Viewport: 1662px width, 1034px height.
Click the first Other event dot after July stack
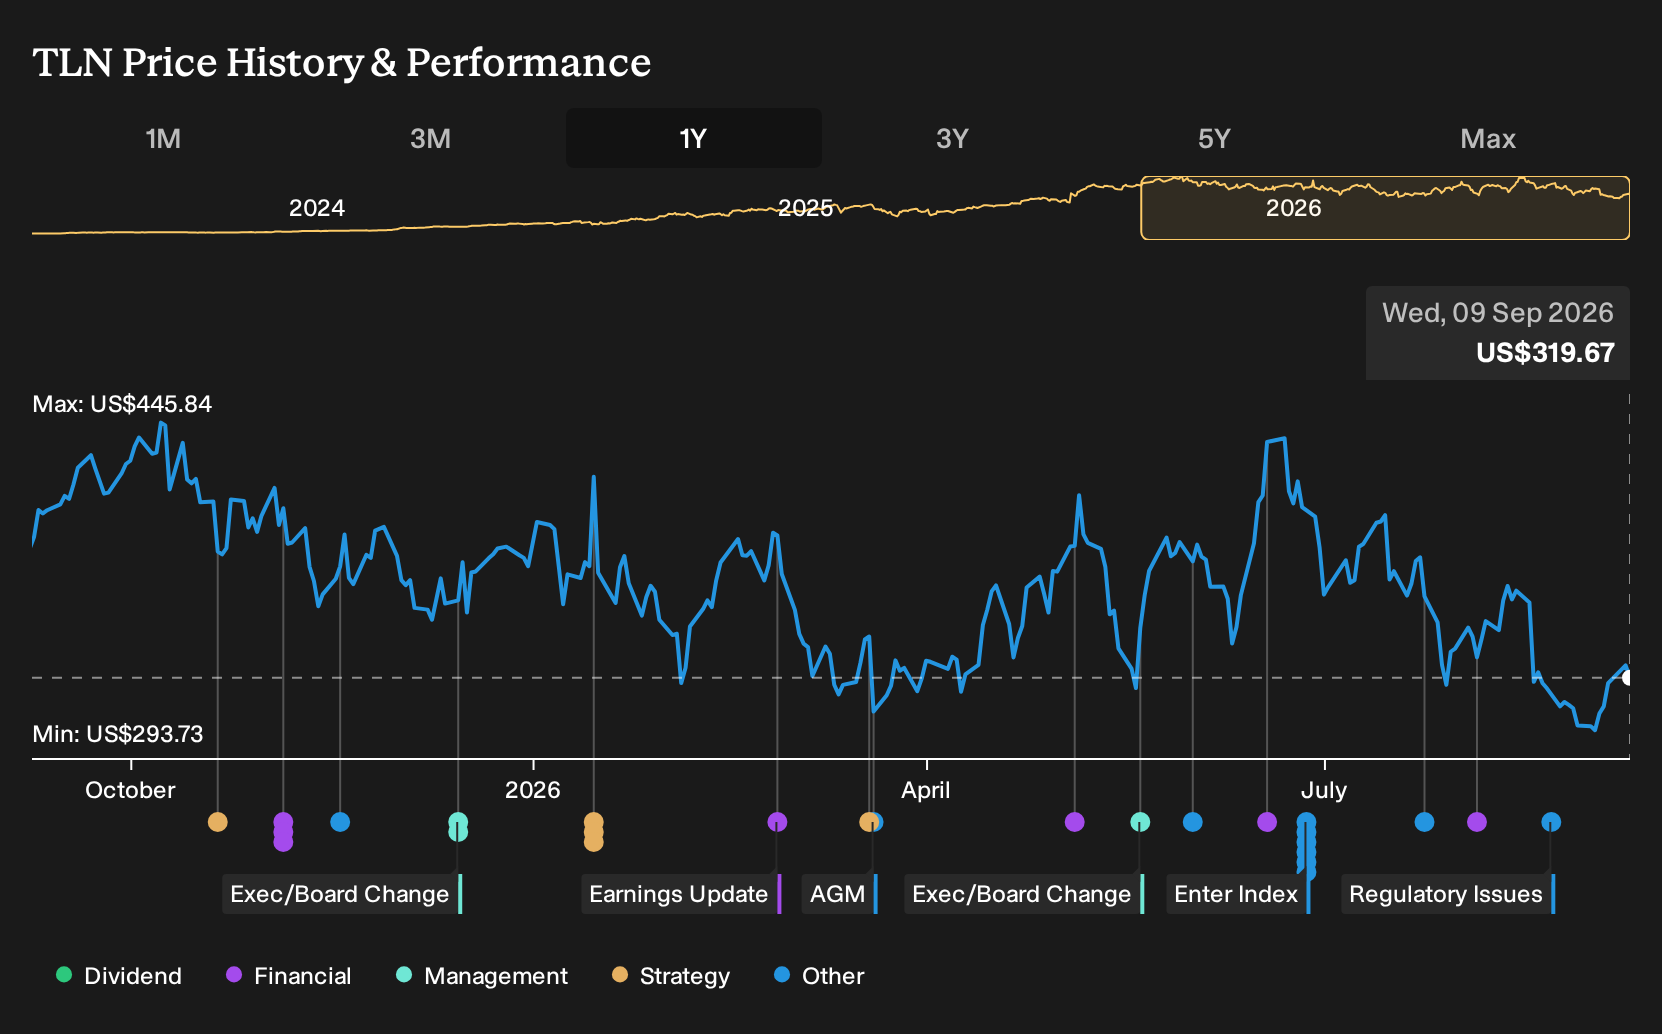click(1425, 822)
